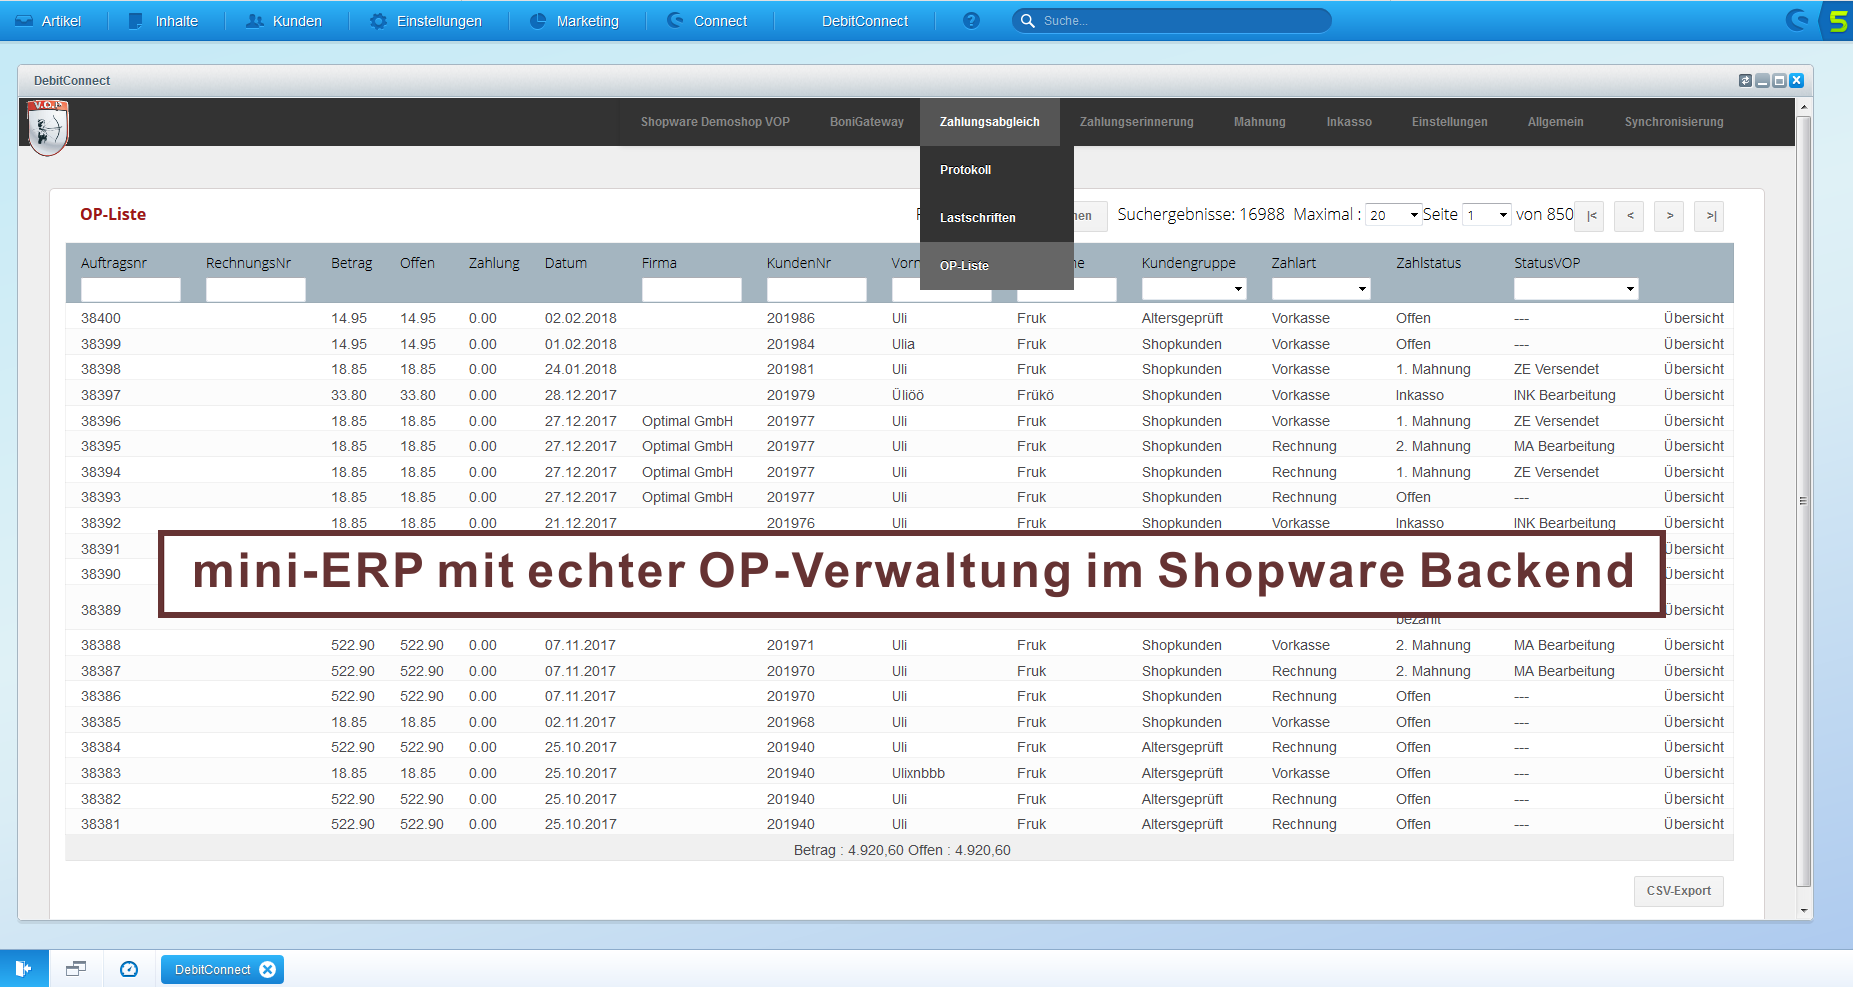Open the Einstellungen menu in top bar
Viewport: 1853px width, 987px height.
click(426, 21)
